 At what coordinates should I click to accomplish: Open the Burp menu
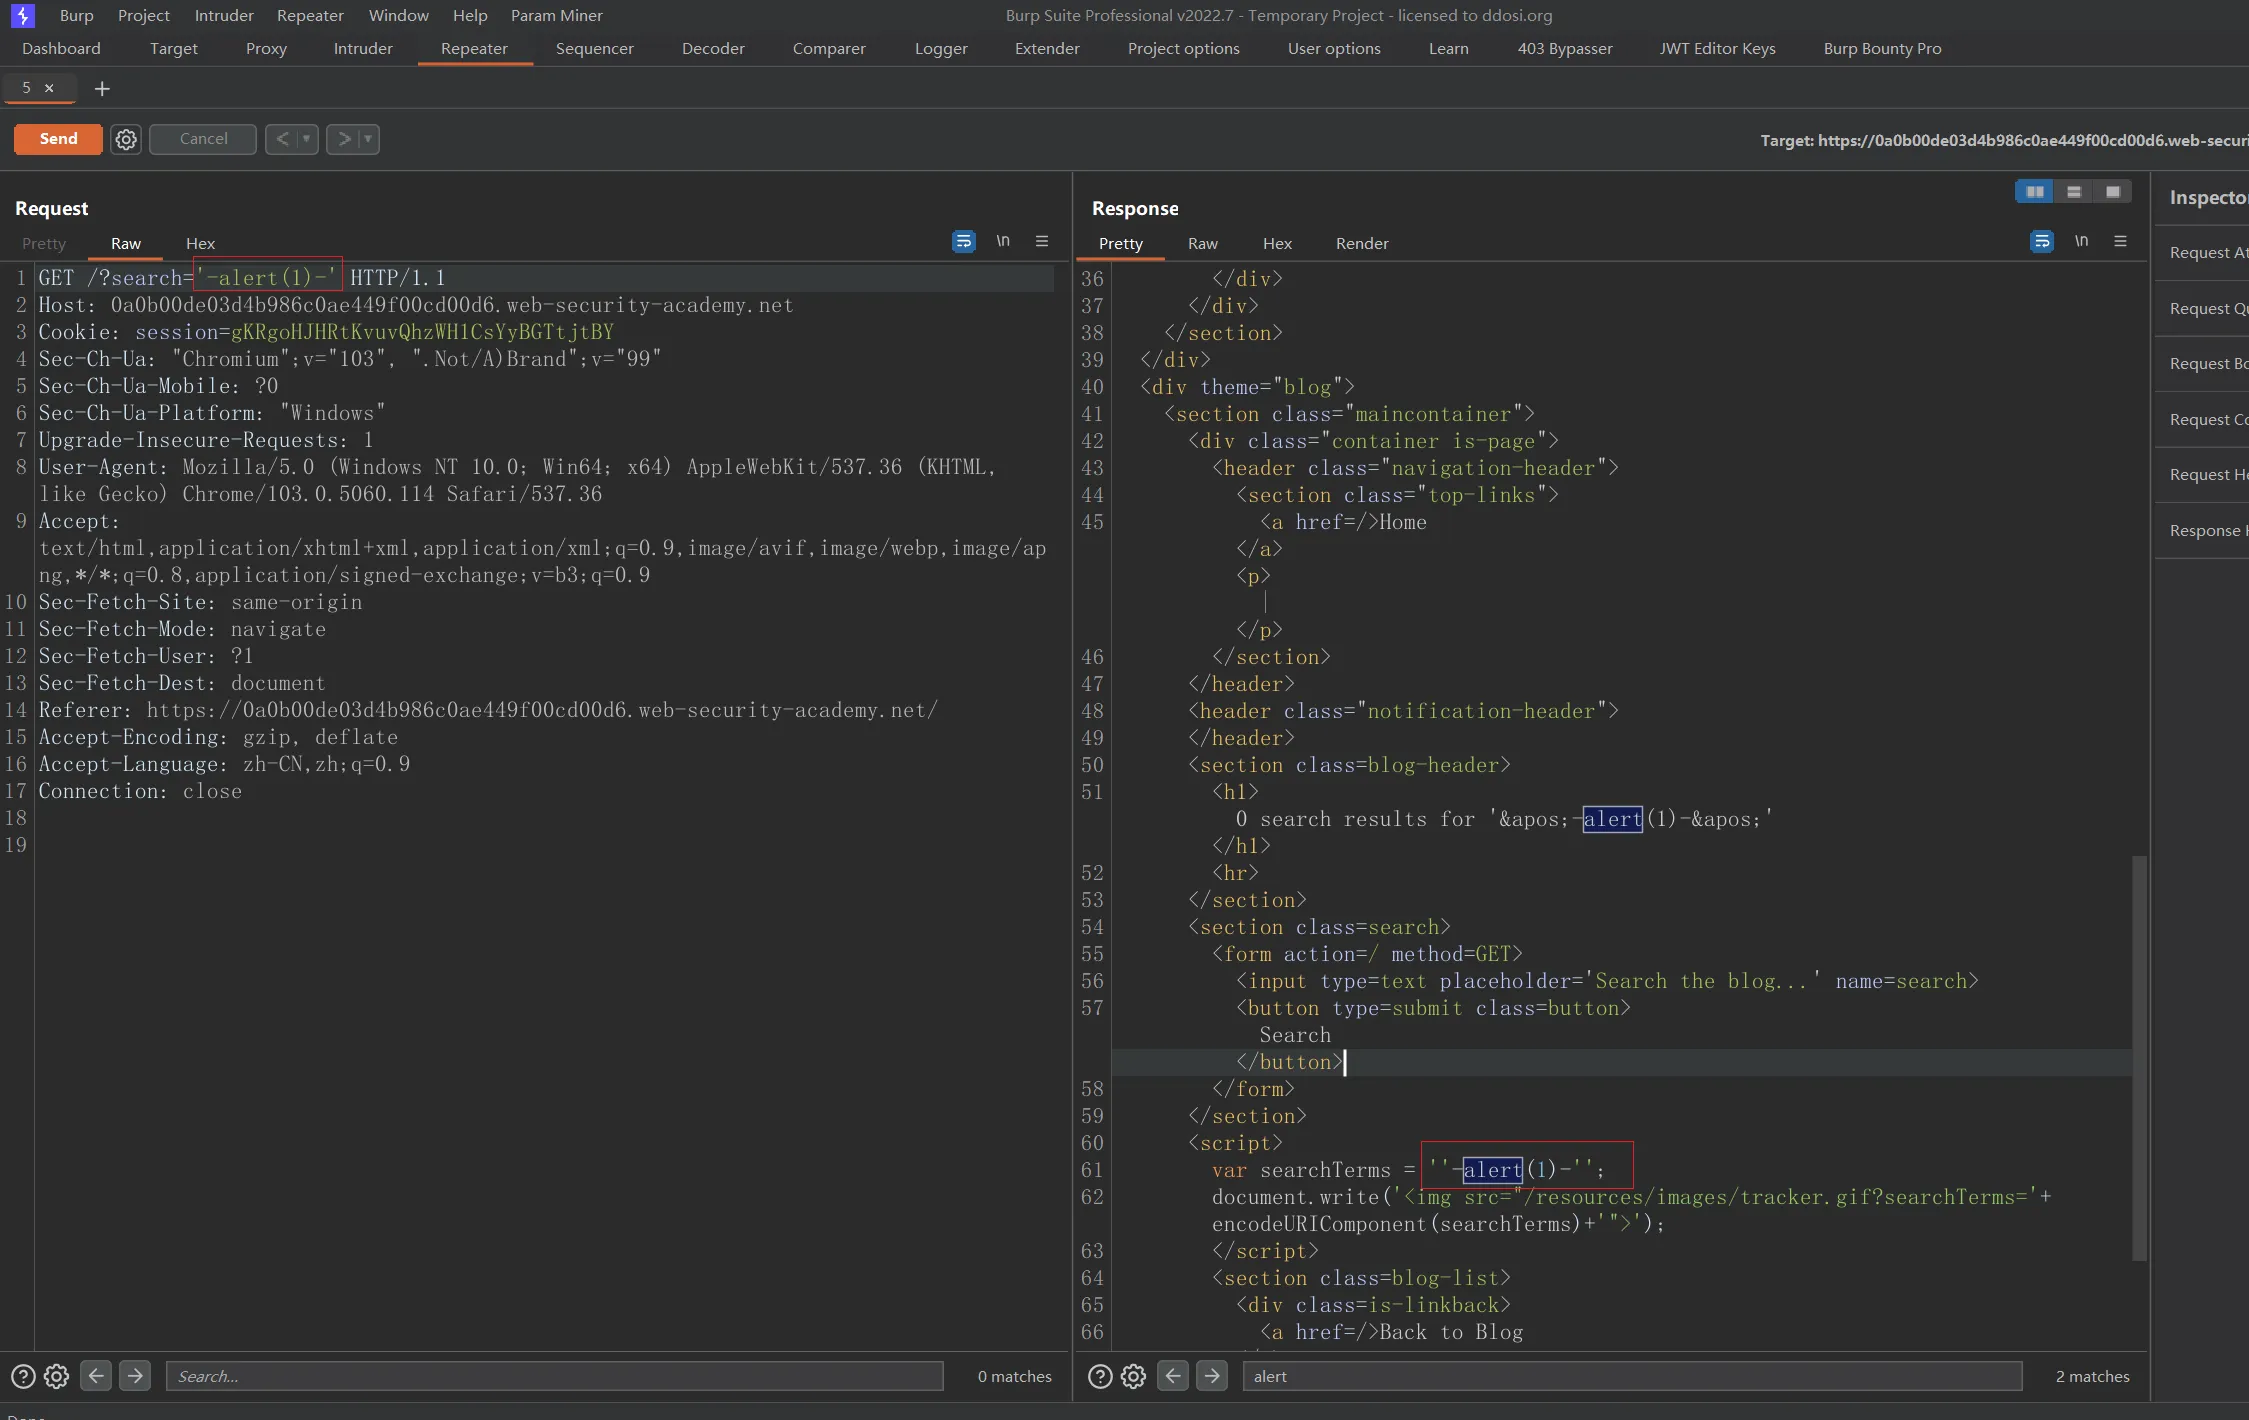click(x=76, y=15)
